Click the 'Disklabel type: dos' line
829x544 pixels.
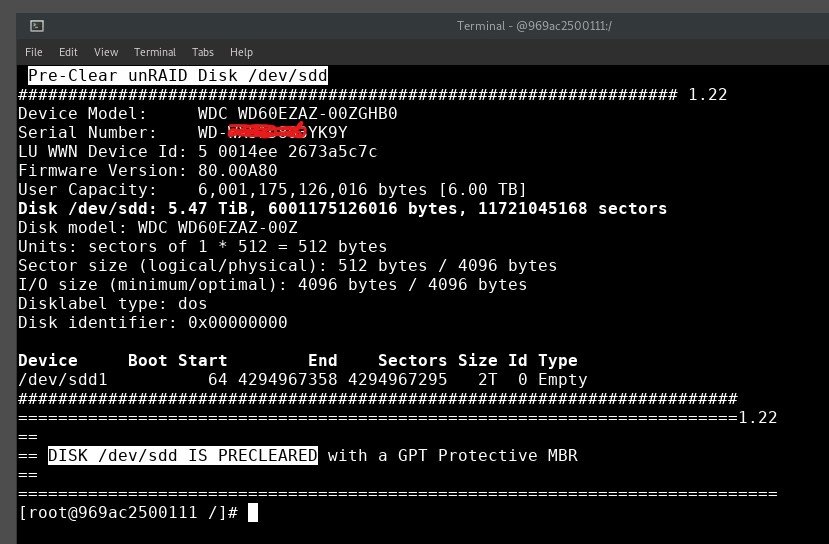113,303
